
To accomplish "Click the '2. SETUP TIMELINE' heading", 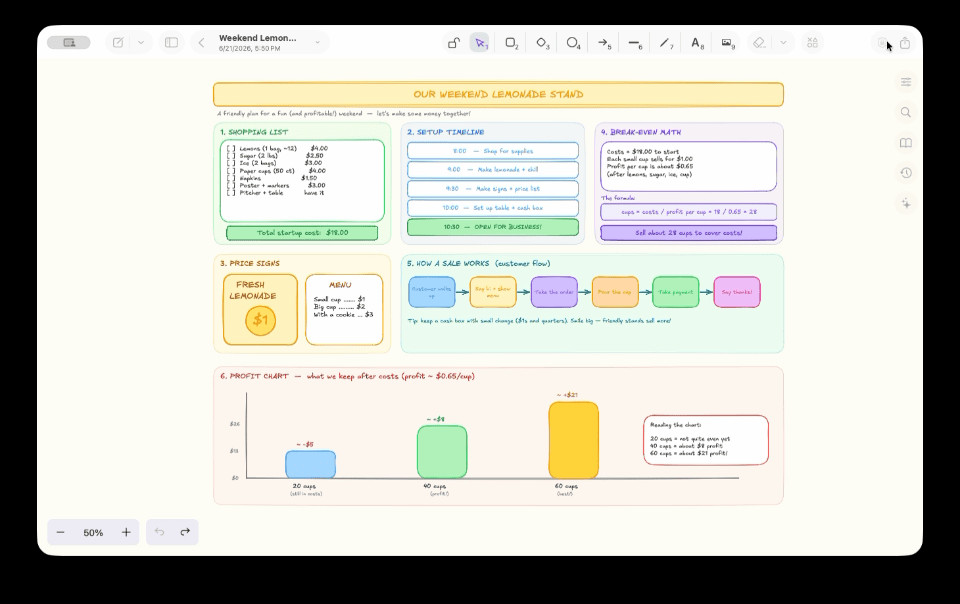I will click(446, 132).
